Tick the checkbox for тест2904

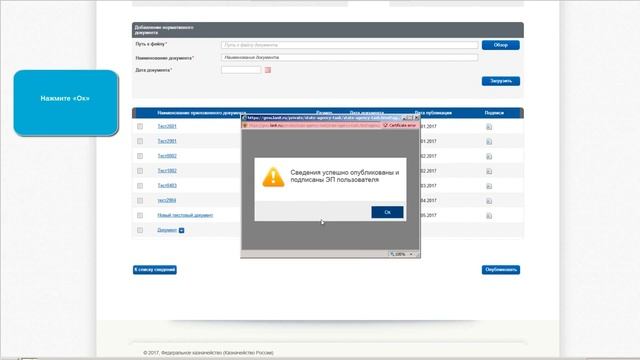(140, 200)
